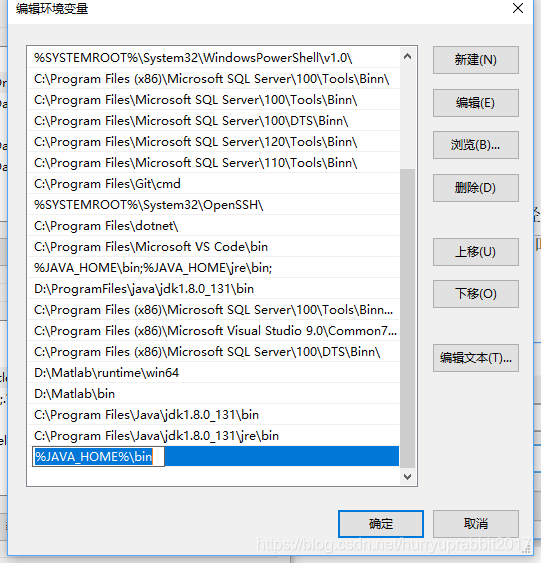Viewport: 541px width, 563px height.
Task: Delete the entry with 删除(D)
Action: coord(476,188)
